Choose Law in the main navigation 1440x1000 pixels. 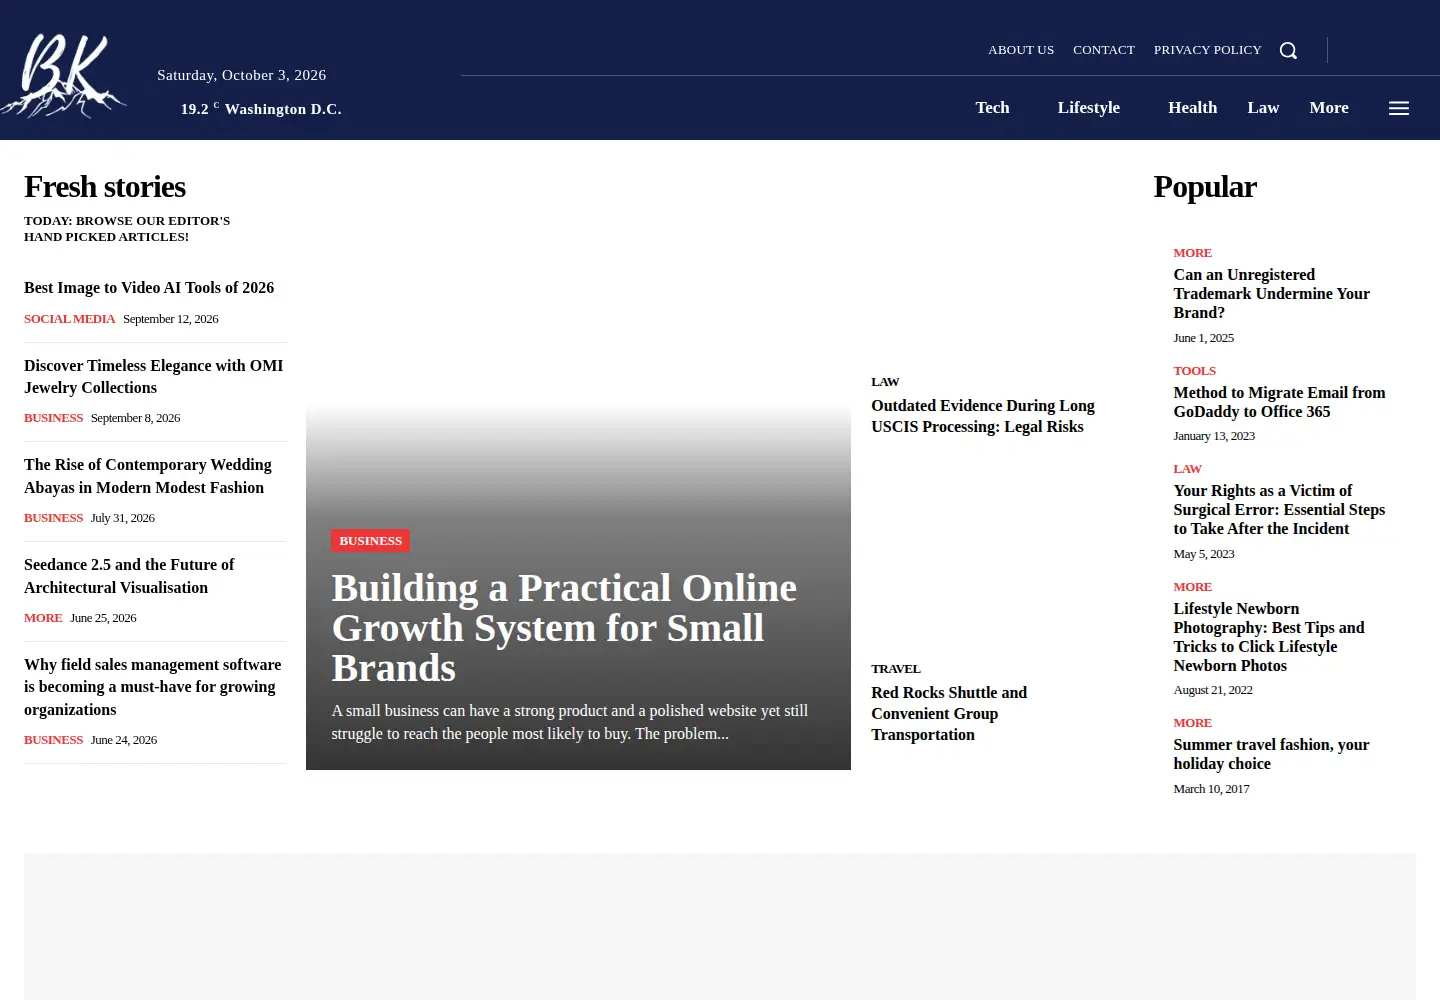coord(1263,108)
